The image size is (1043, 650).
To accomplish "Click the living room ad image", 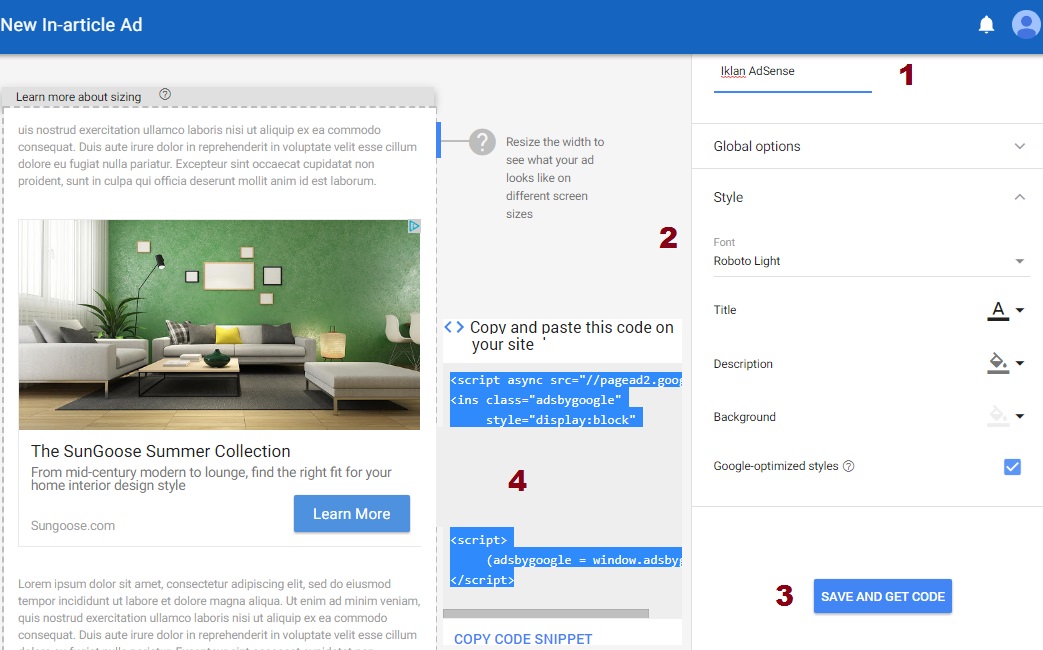I will (220, 325).
